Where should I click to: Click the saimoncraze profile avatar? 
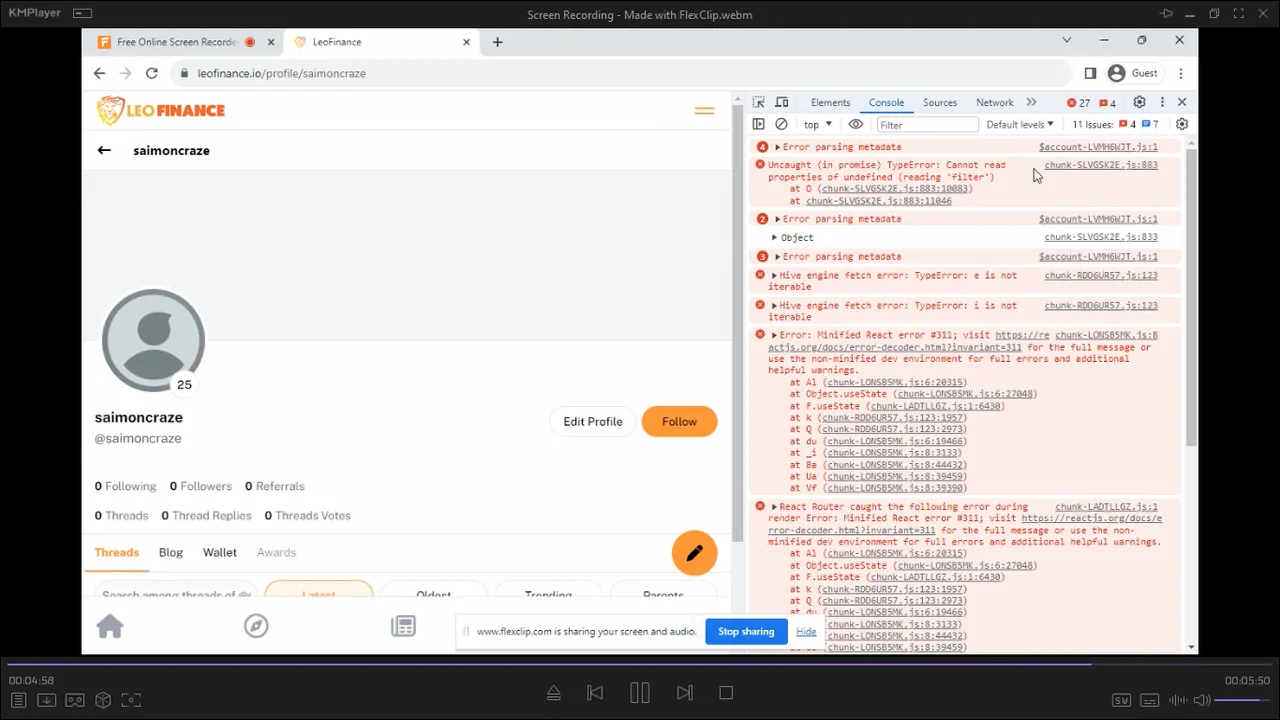click(153, 340)
